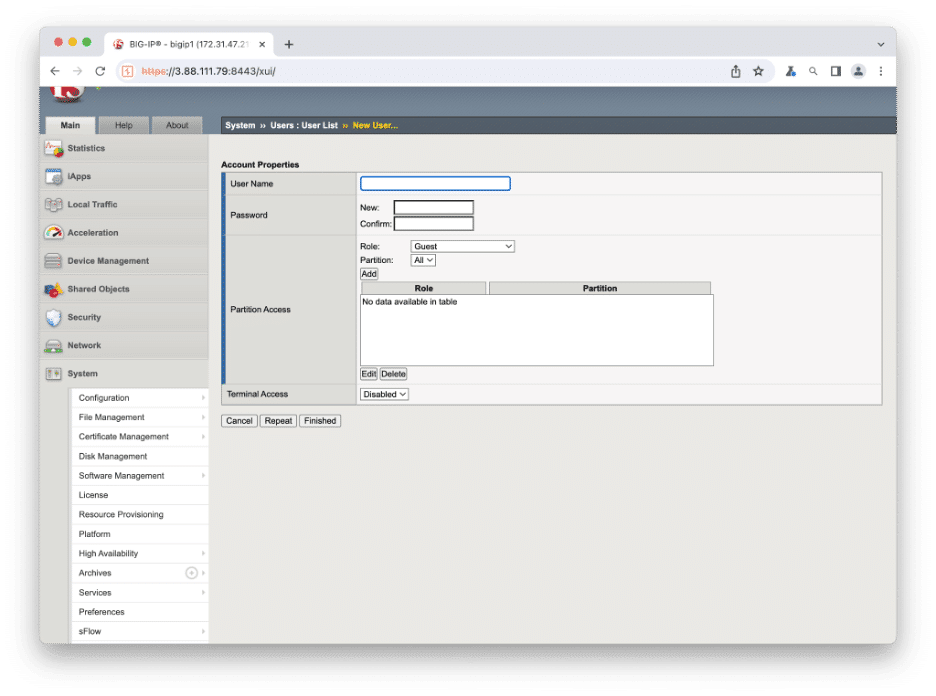Click the System section icon
This screenshot has width=936, height=696.
pos(53,374)
